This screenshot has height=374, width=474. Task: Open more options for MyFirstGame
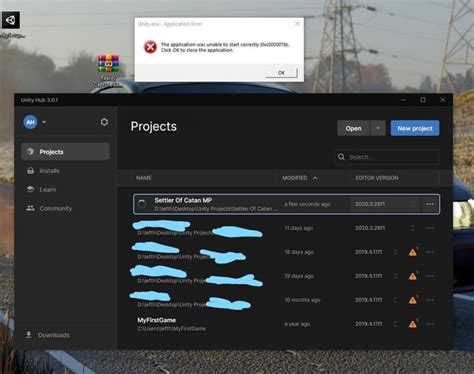pos(430,324)
